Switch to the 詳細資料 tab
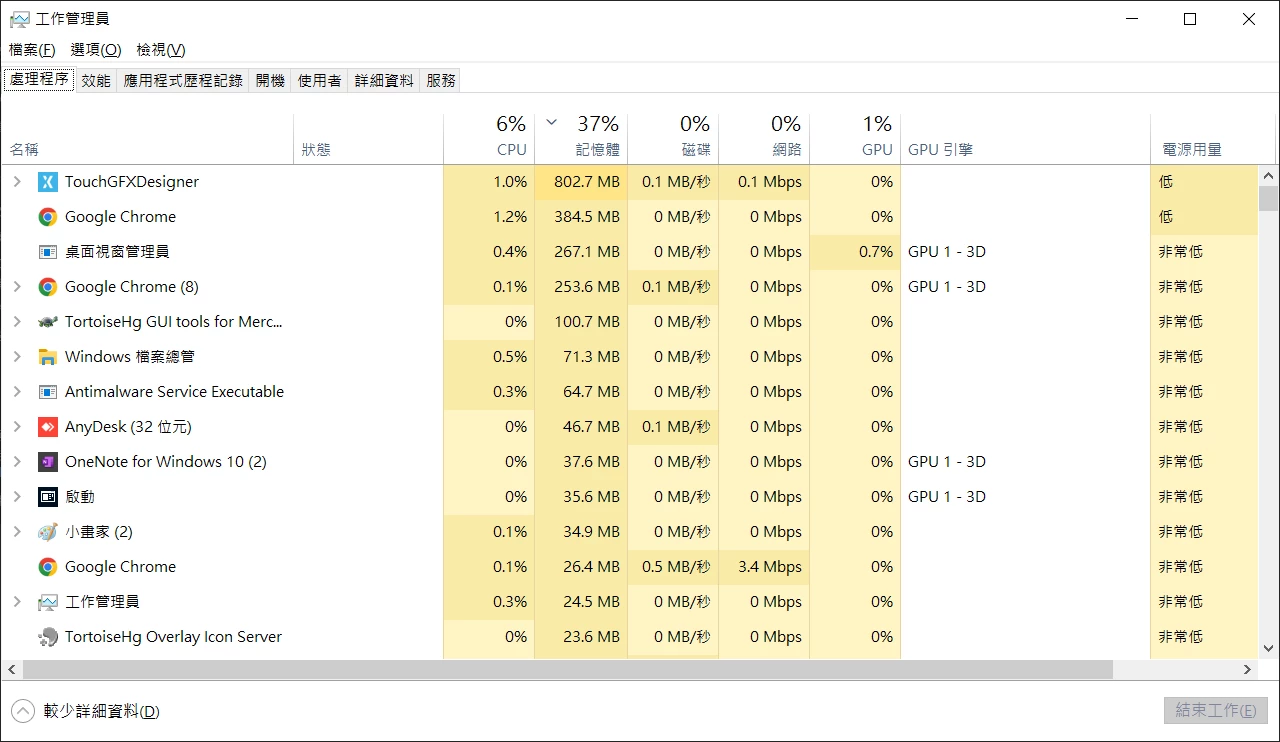This screenshot has width=1280, height=742. (x=384, y=81)
